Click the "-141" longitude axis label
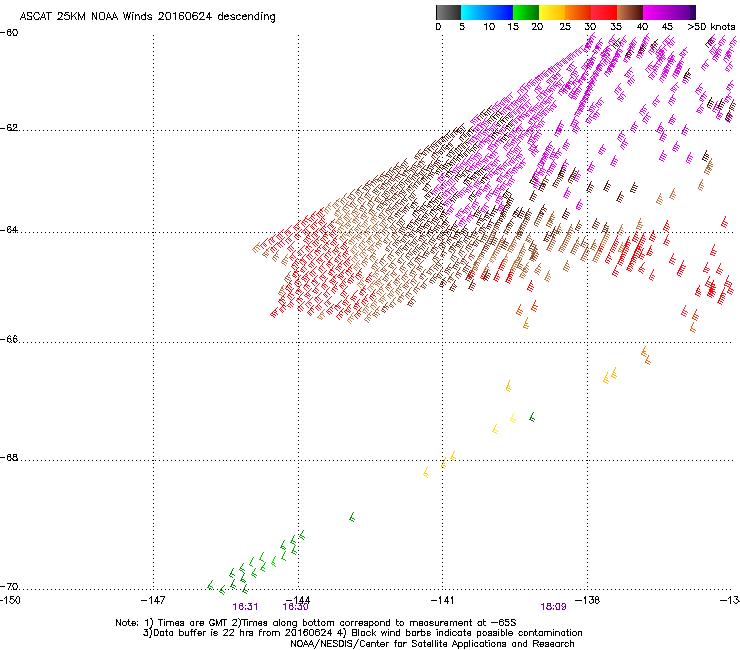The image size is (740, 650). [443, 600]
